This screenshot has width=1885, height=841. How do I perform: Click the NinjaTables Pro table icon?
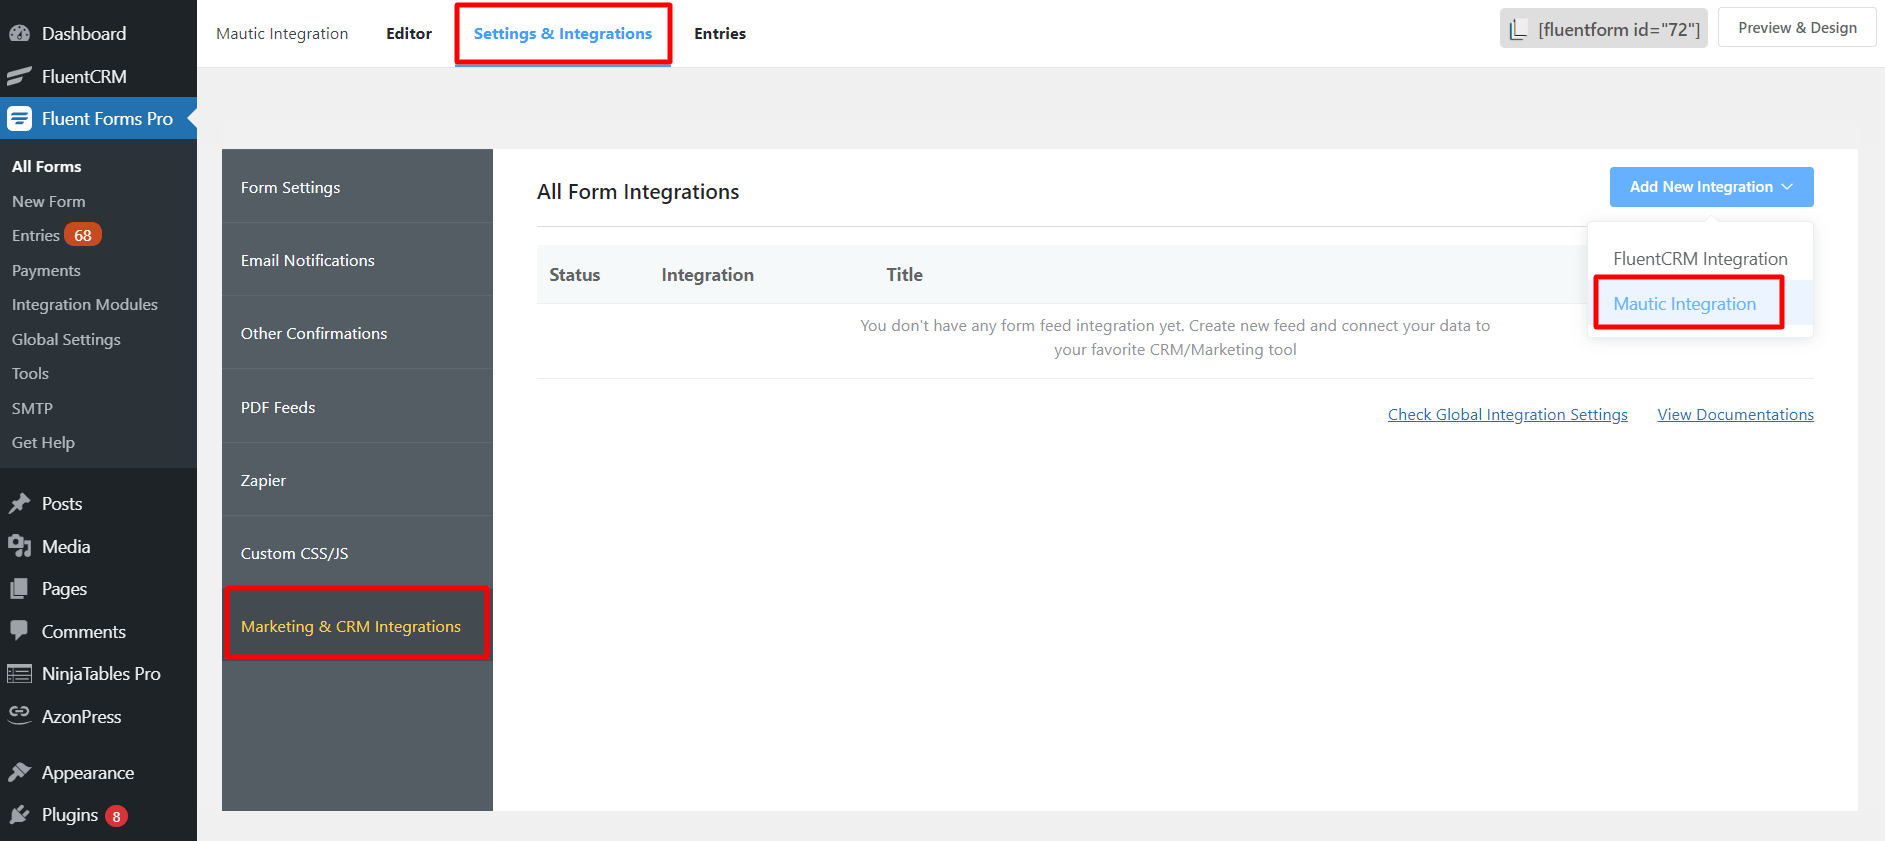point(19,674)
